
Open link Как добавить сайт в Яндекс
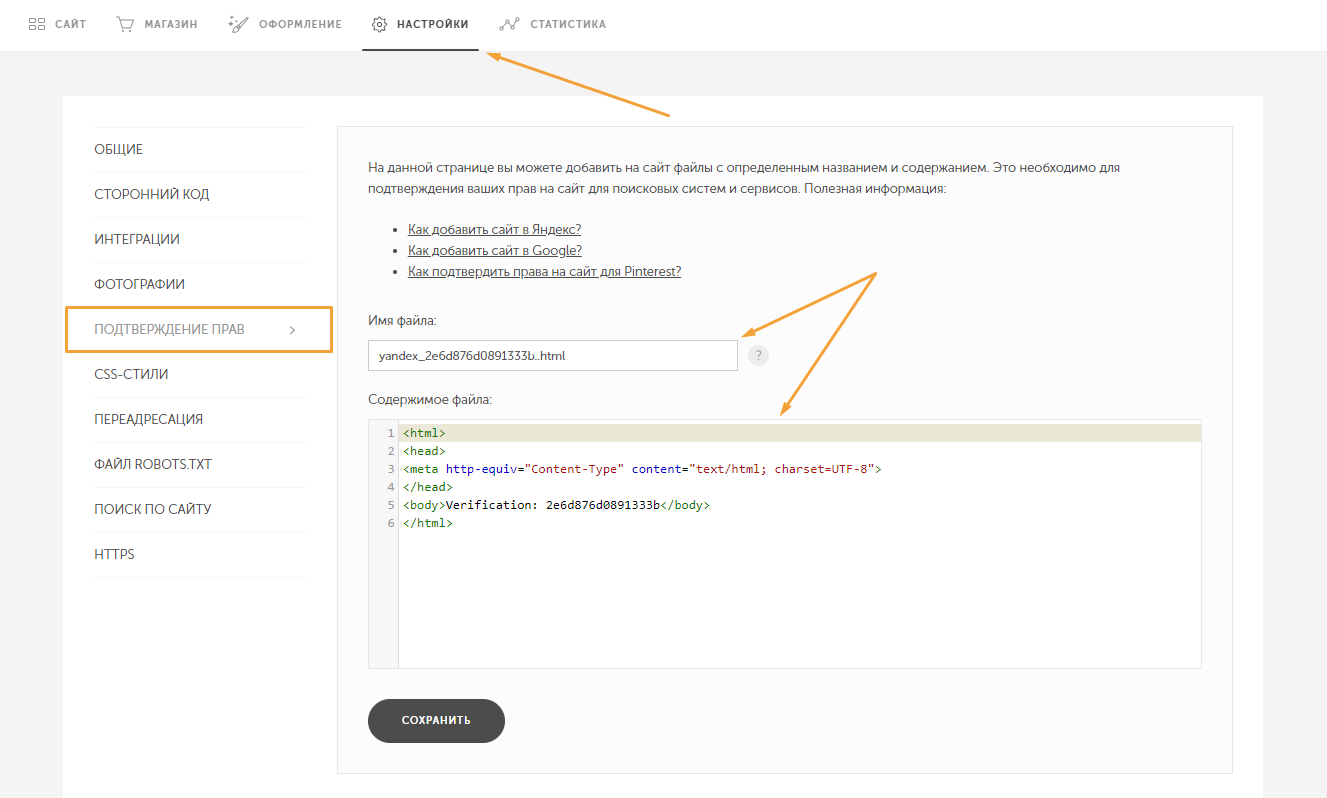(x=494, y=230)
